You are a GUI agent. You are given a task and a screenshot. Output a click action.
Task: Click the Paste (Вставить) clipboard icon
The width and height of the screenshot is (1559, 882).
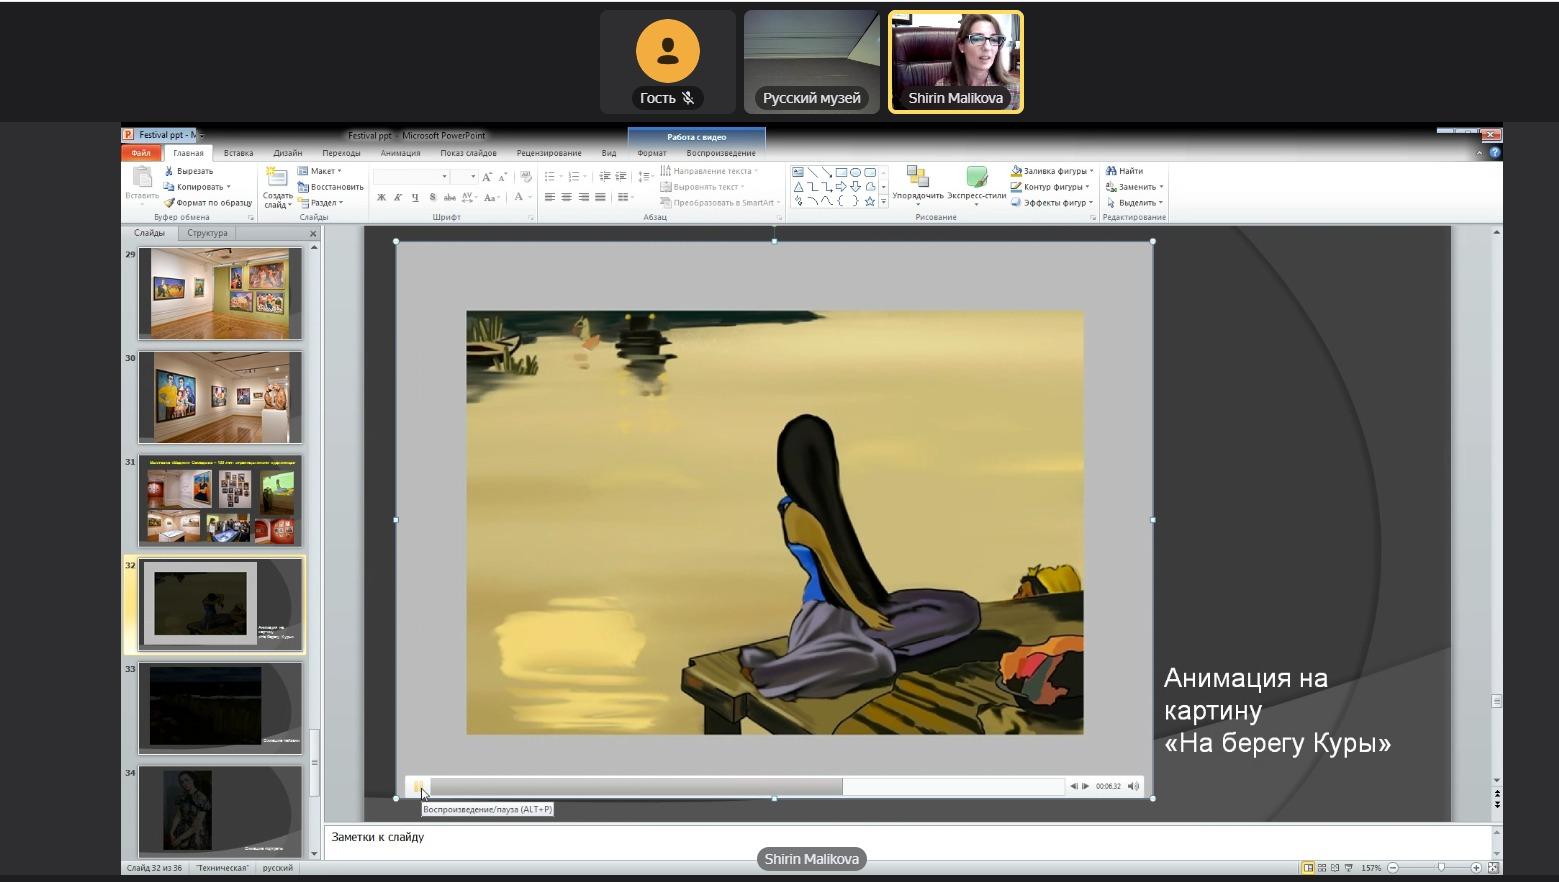coord(142,178)
